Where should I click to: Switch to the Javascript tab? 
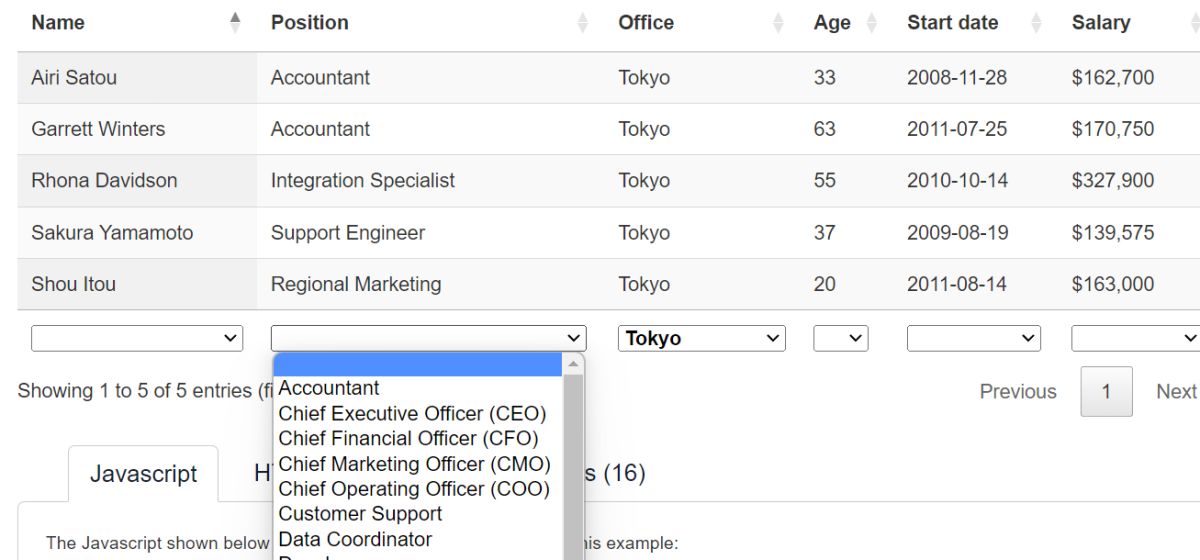[x=143, y=473]
